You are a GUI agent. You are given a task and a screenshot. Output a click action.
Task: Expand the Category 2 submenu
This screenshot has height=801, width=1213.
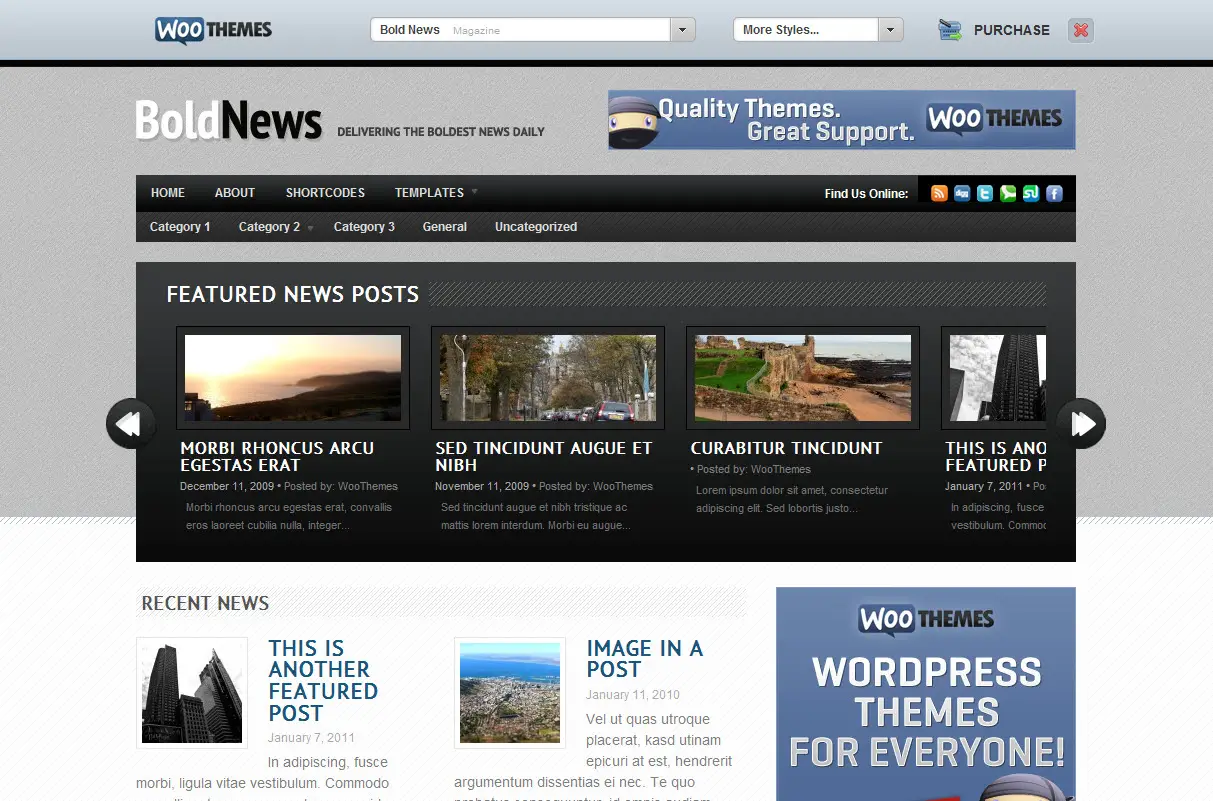click(276, 227)
